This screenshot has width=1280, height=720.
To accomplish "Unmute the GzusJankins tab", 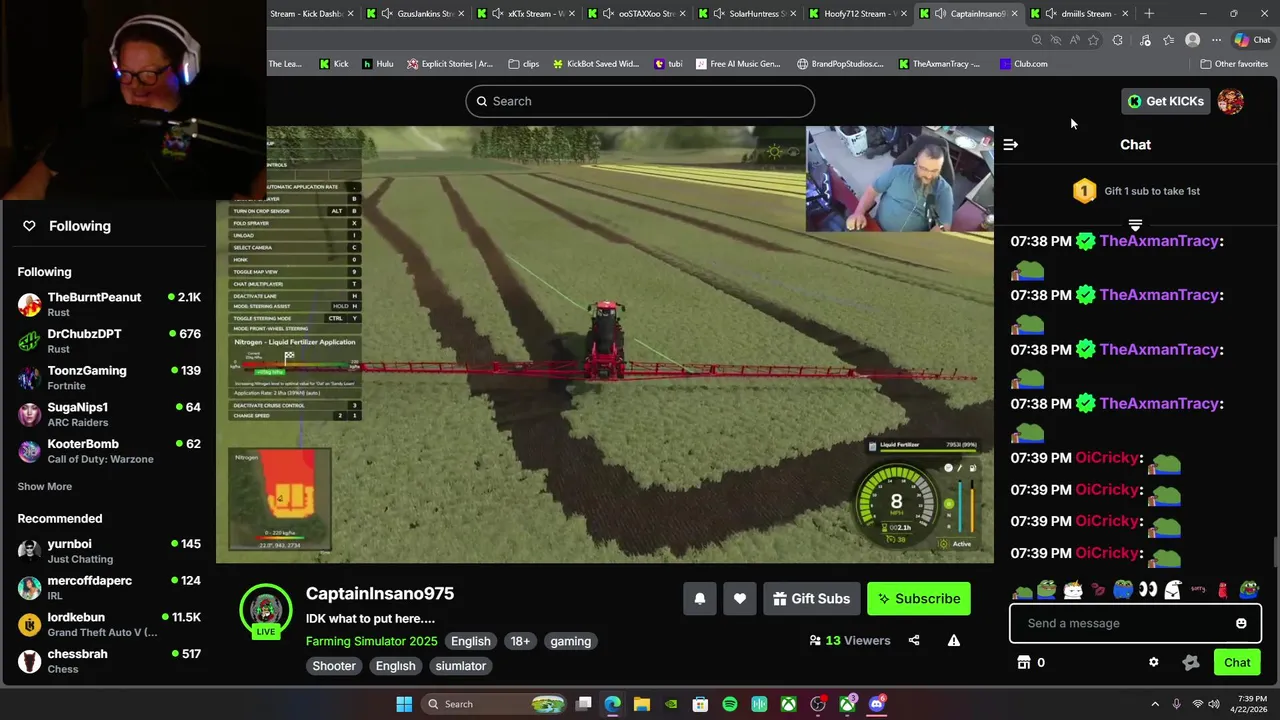I will (x=386, y=14).
